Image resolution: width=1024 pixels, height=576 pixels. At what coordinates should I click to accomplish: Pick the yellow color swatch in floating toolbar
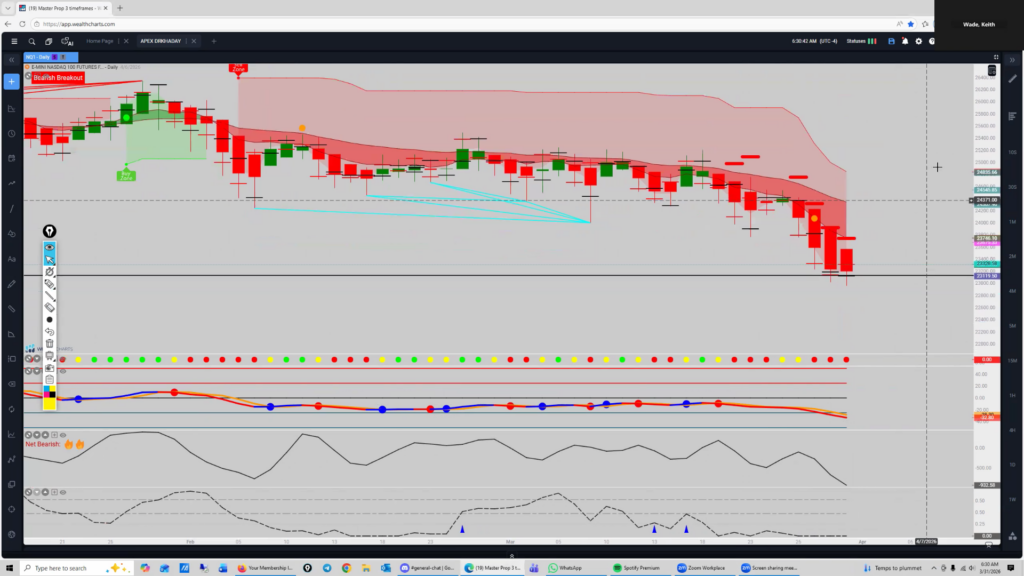click(49, 403)
